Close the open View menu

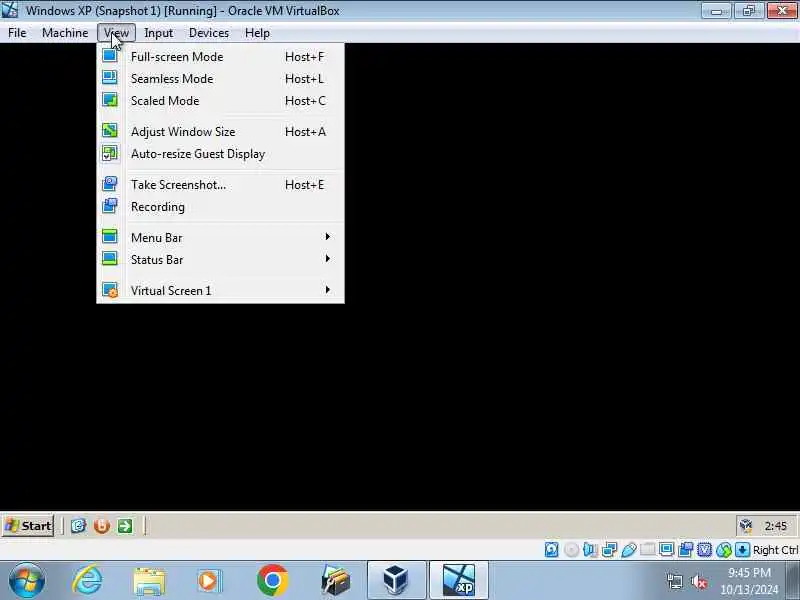pos(116,33)
